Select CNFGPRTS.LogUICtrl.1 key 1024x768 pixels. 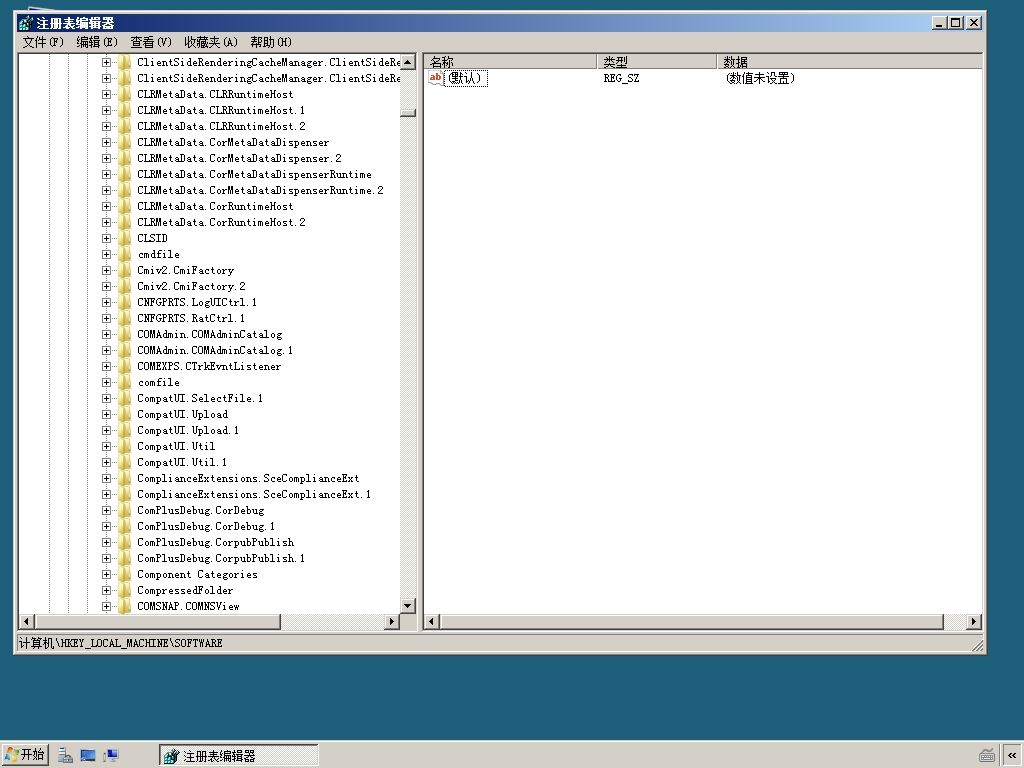coord(197,302)
